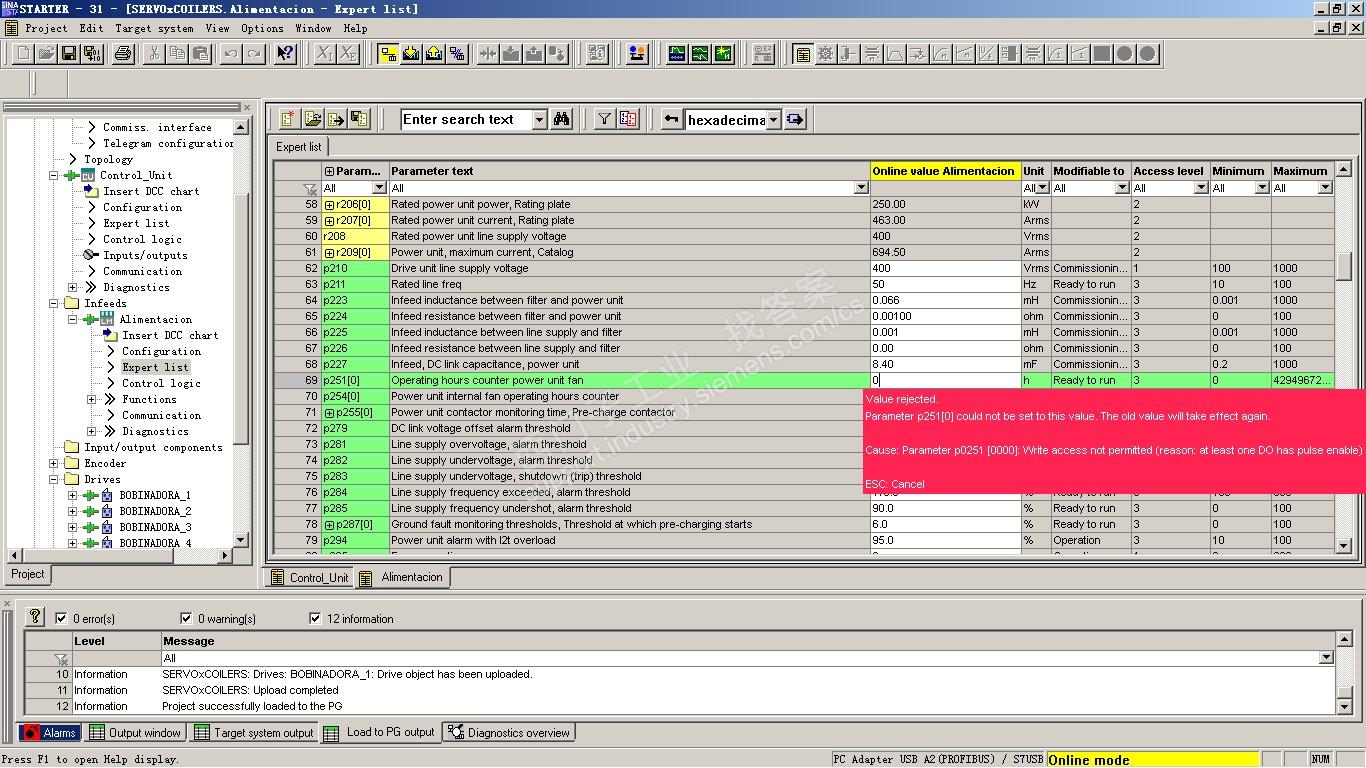Open the Output window tab
The image size is (1366, 768).
[x=135, y=733]
